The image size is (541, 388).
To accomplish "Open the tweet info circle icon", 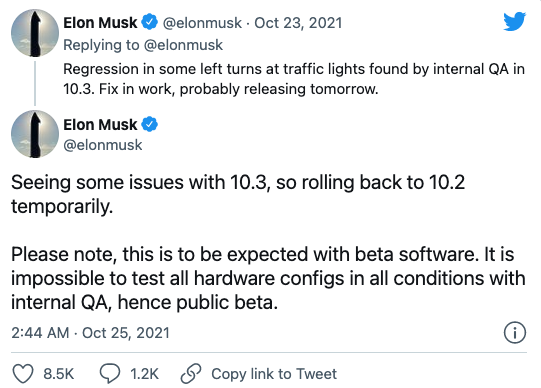I will [x=515, y=333].
